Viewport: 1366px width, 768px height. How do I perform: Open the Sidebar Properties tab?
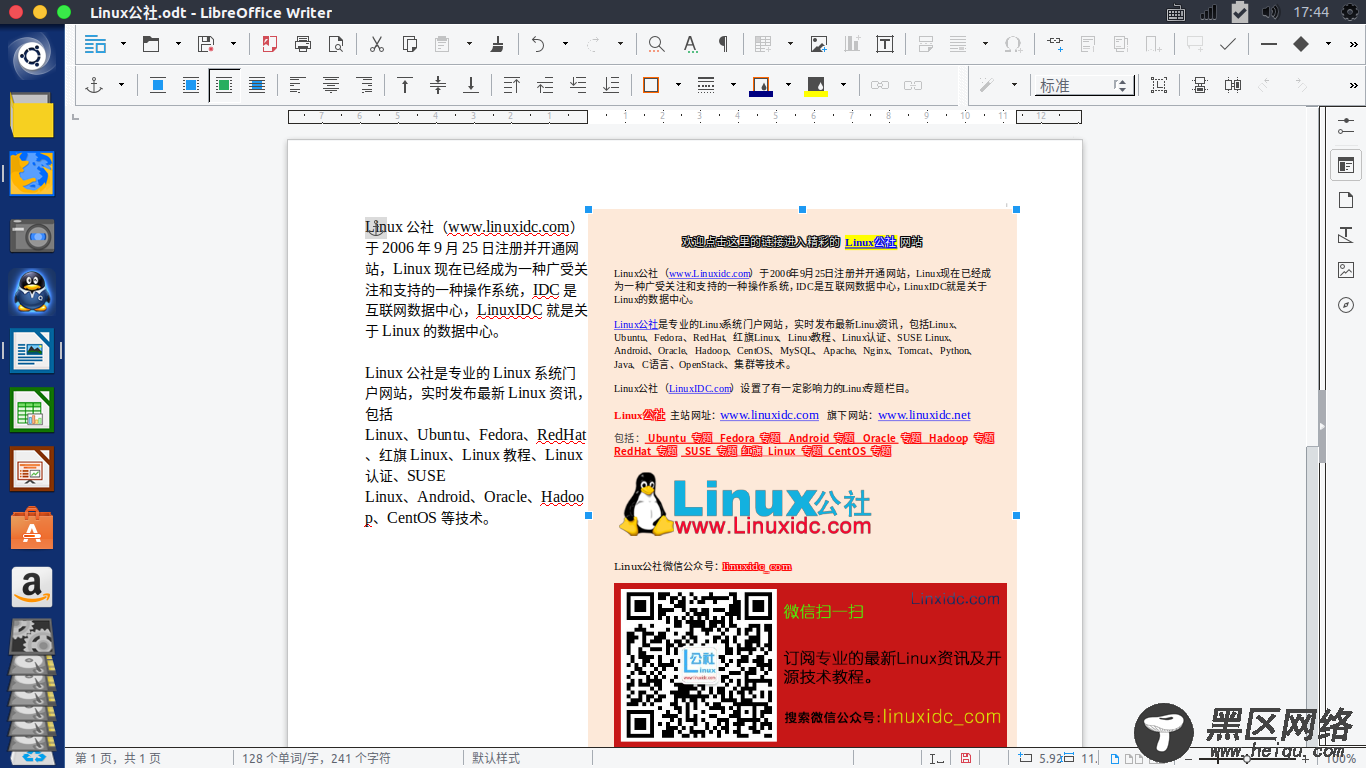coord(1346,165)
